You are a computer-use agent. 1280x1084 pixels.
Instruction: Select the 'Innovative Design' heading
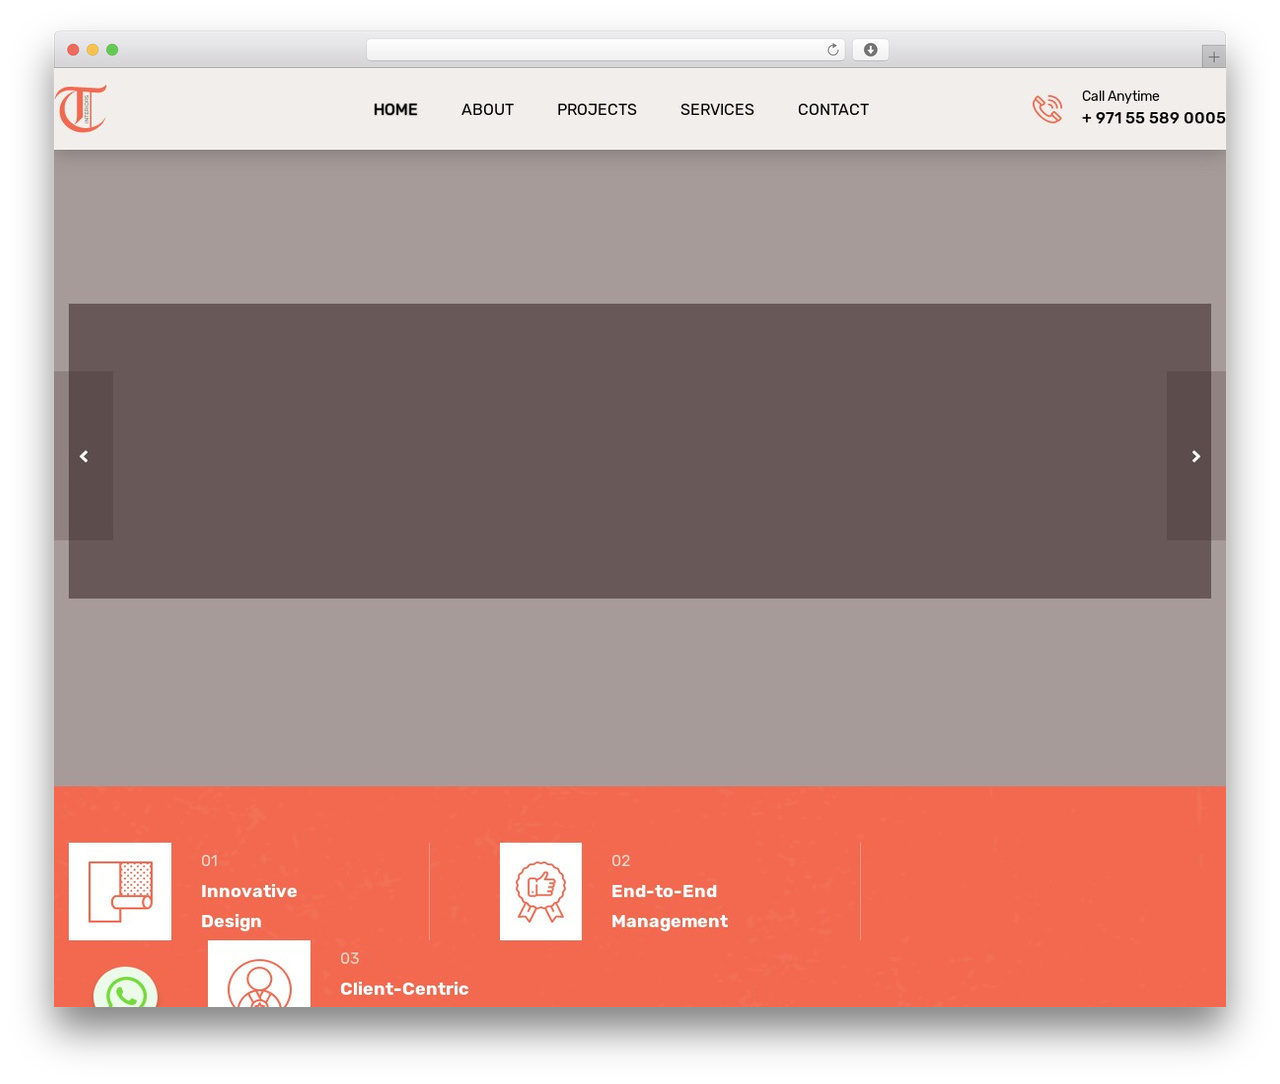249,906
